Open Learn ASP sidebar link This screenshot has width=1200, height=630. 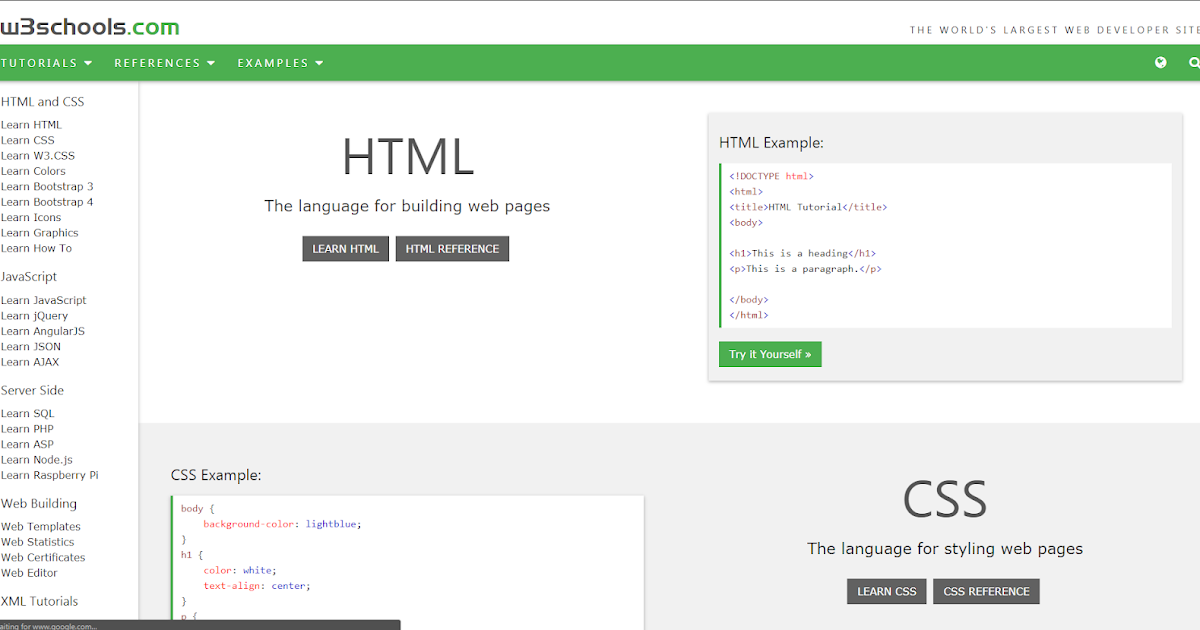27,444
